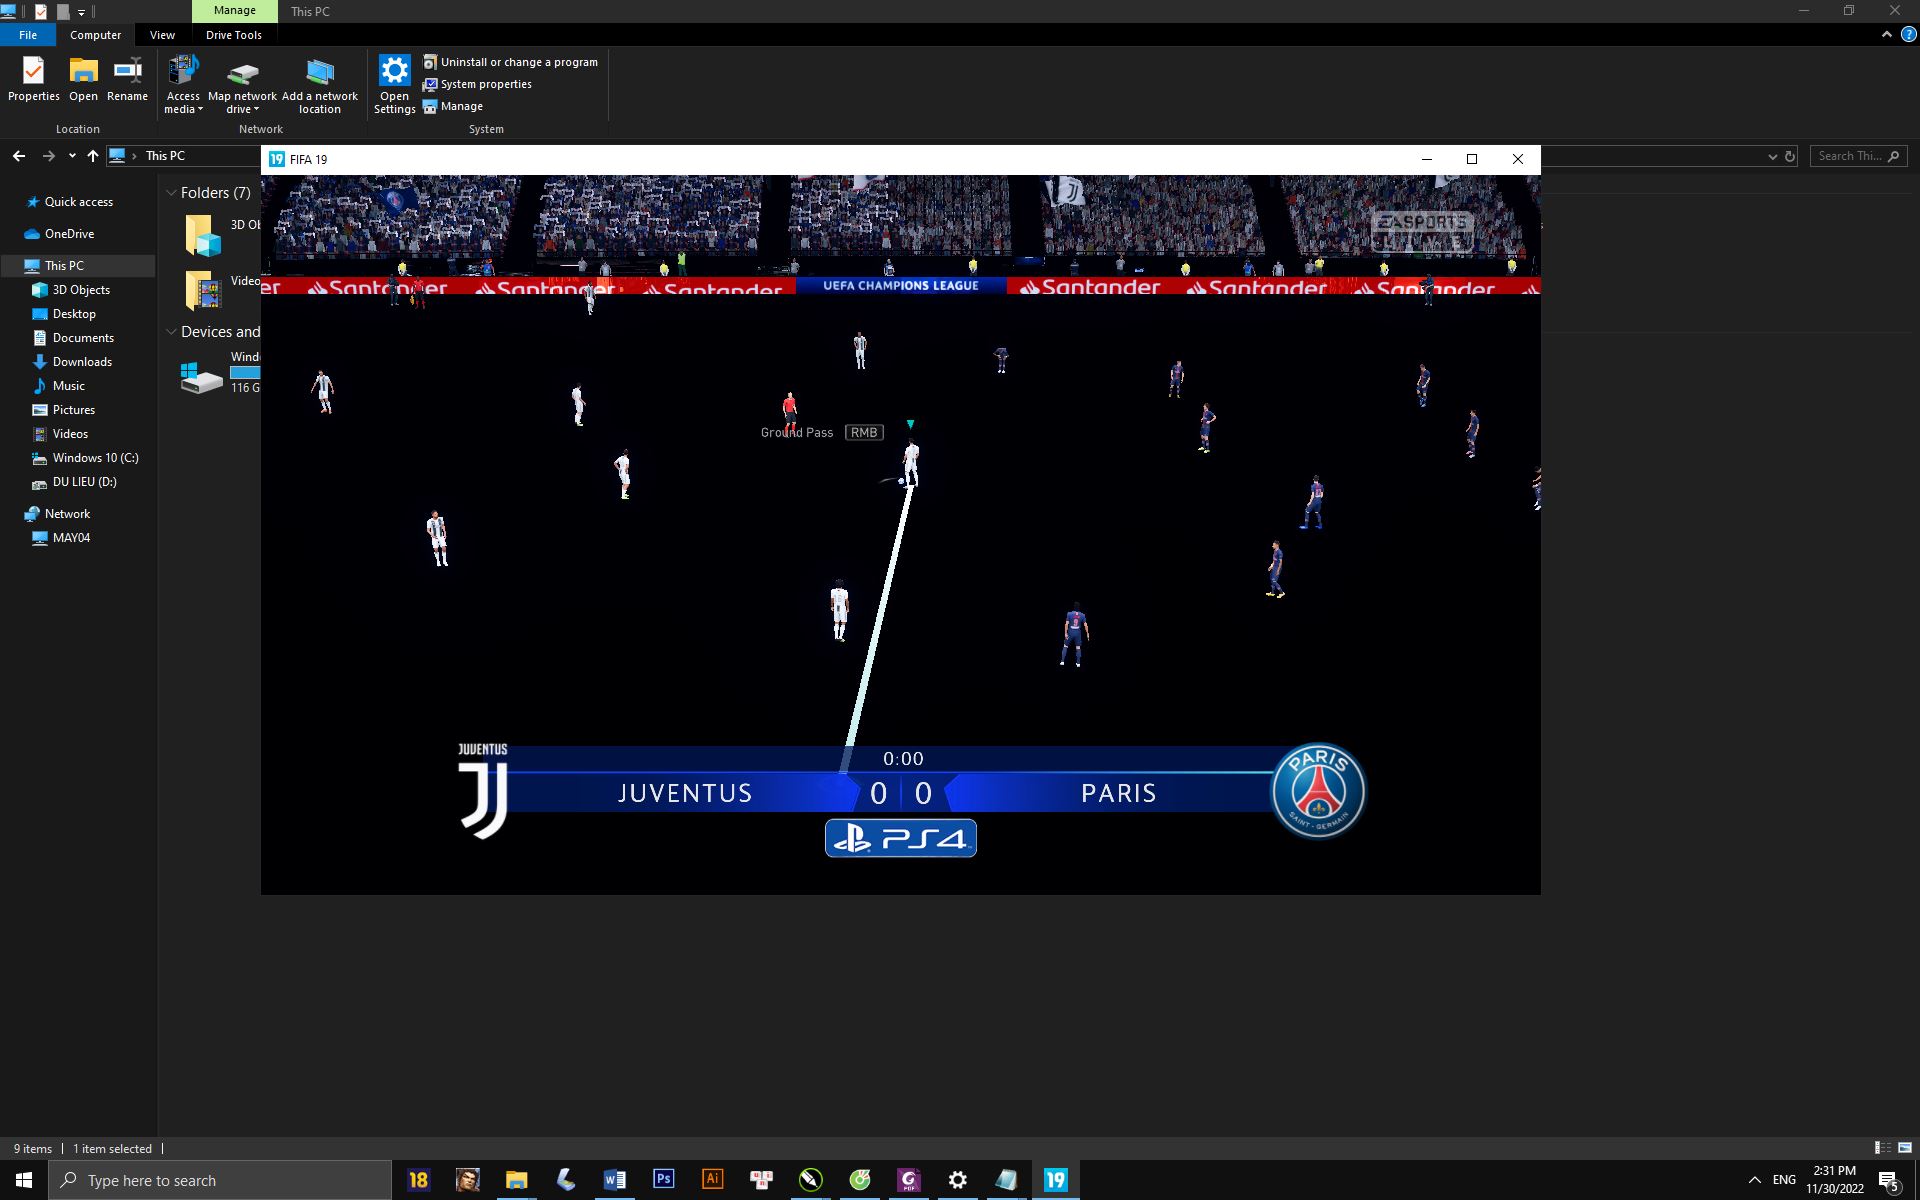Open FIFA 18 from the taskbar
Image resolution: width=1920 pixels, height=1200 pixels.
coord(419,1180)
